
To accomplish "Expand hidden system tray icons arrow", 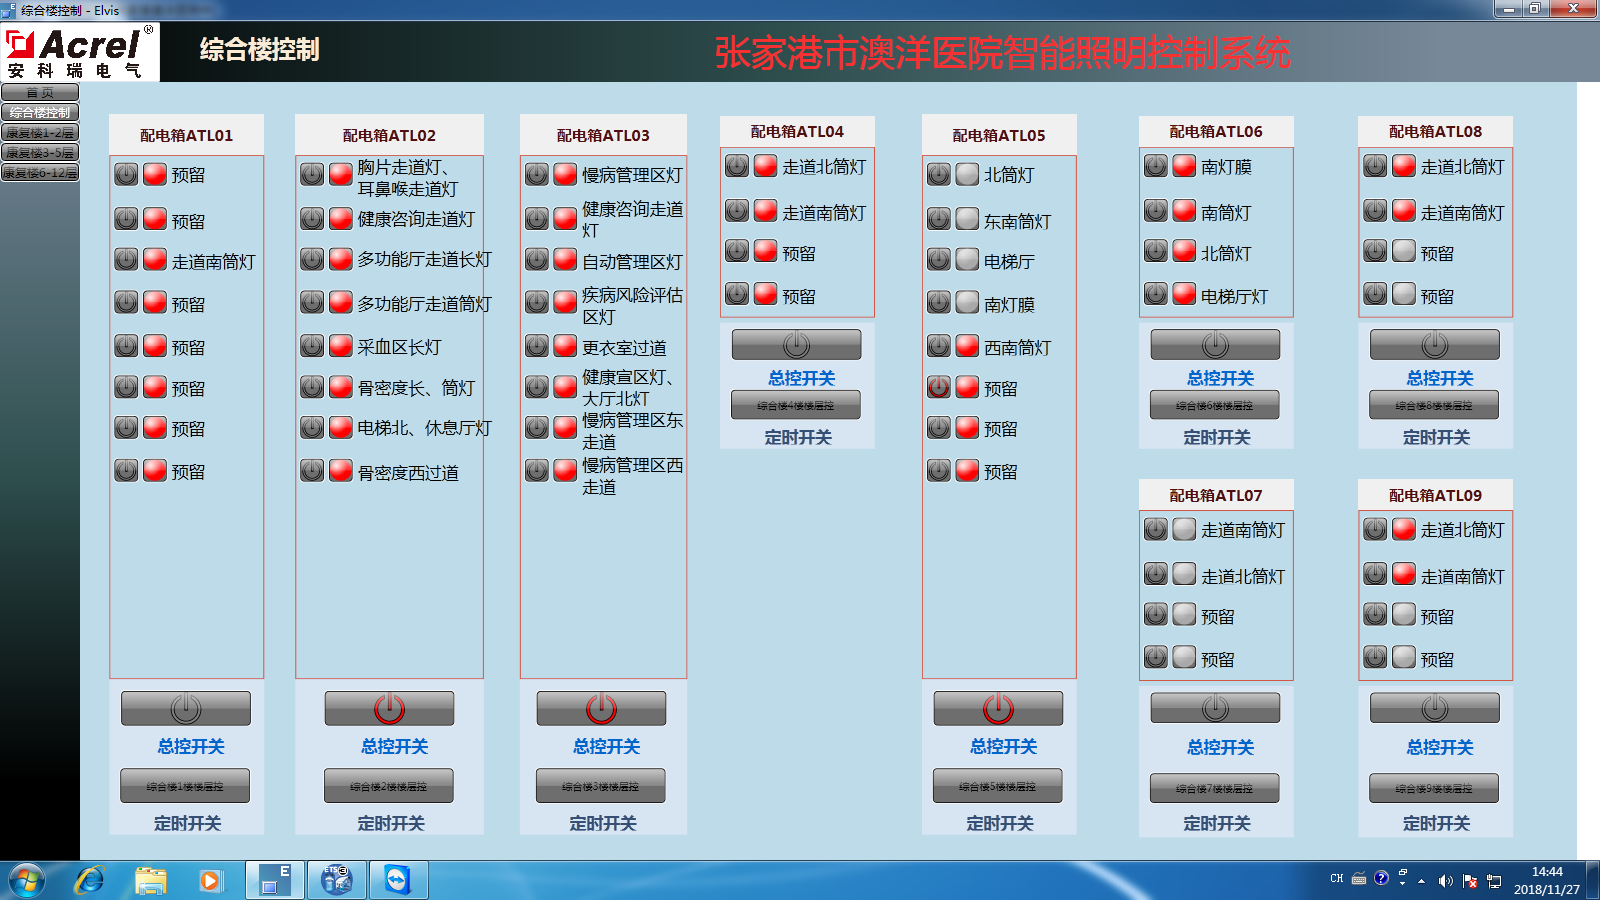I will [1421, 881].
